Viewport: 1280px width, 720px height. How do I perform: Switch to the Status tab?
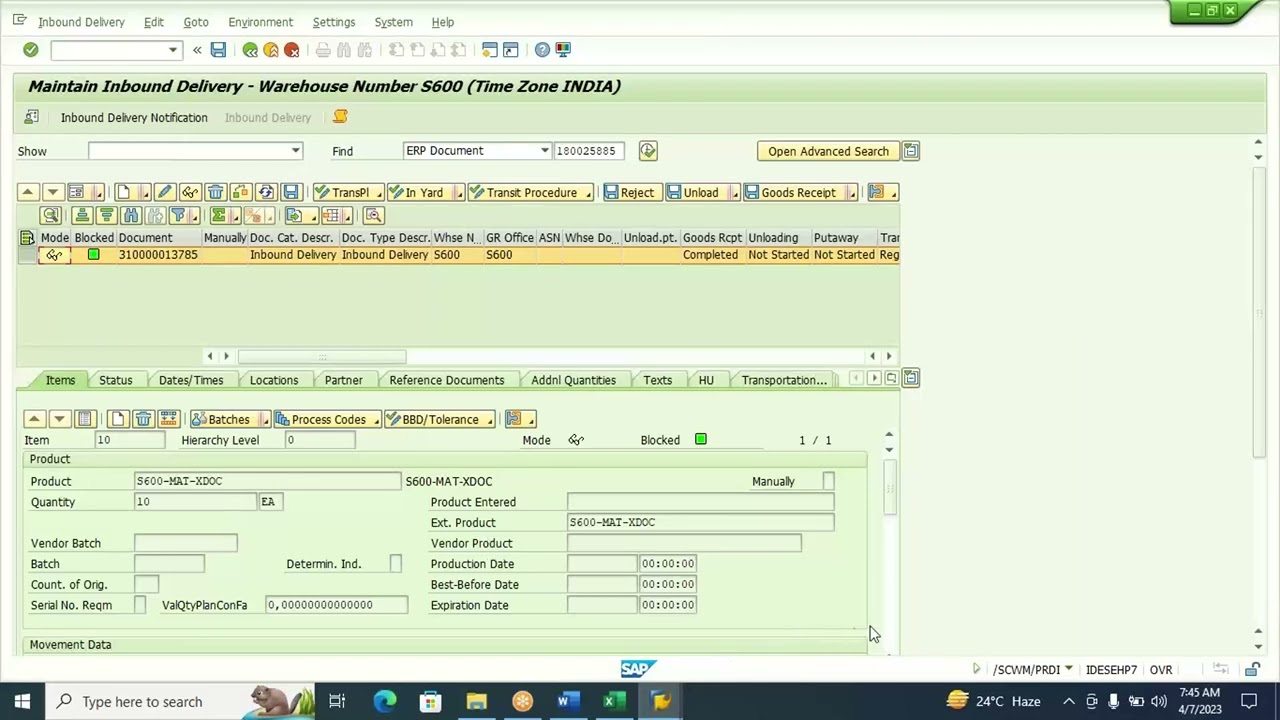point(116,380)
